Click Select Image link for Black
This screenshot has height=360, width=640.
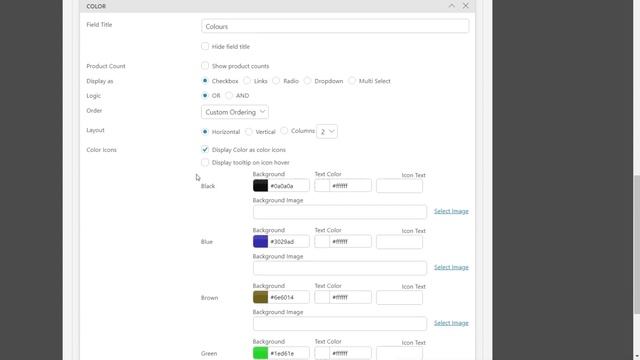[451, 211]
